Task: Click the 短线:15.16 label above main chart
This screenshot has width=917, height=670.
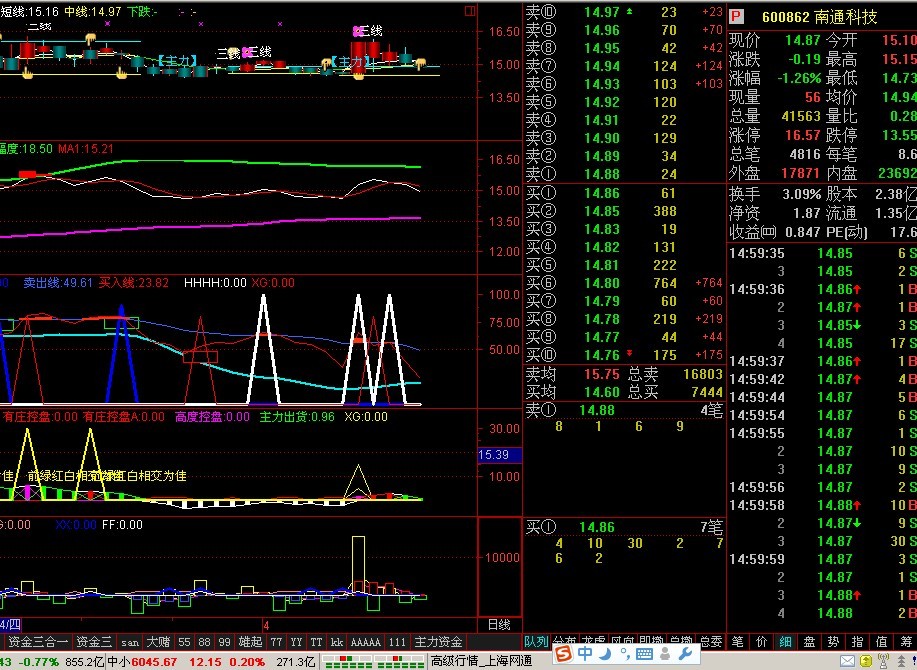Action: [29, 11]
